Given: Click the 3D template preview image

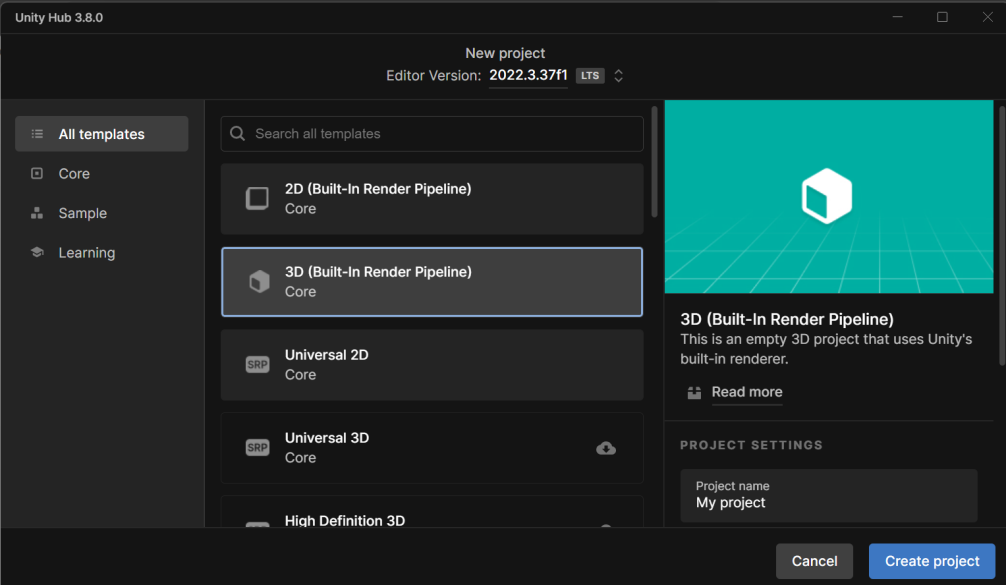Looking at the screenshot, I should click(x=829, y=196).
